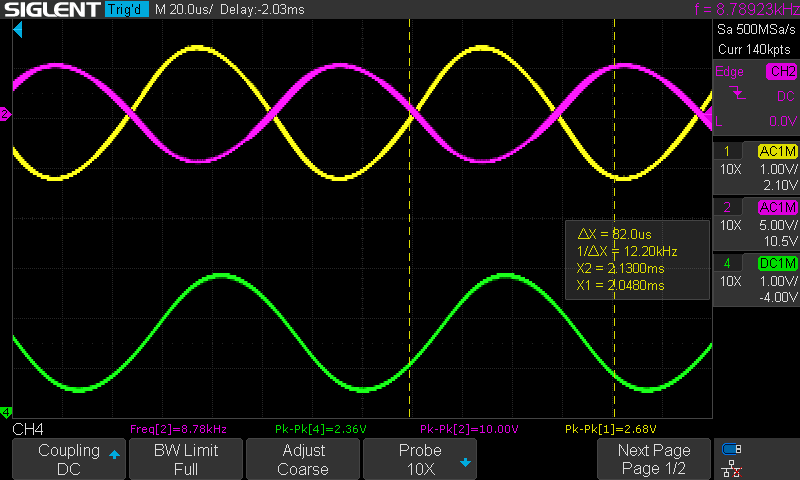Open the Coupling DC softkey menu
The image size is (800, 480).
[x=69, y=459]
